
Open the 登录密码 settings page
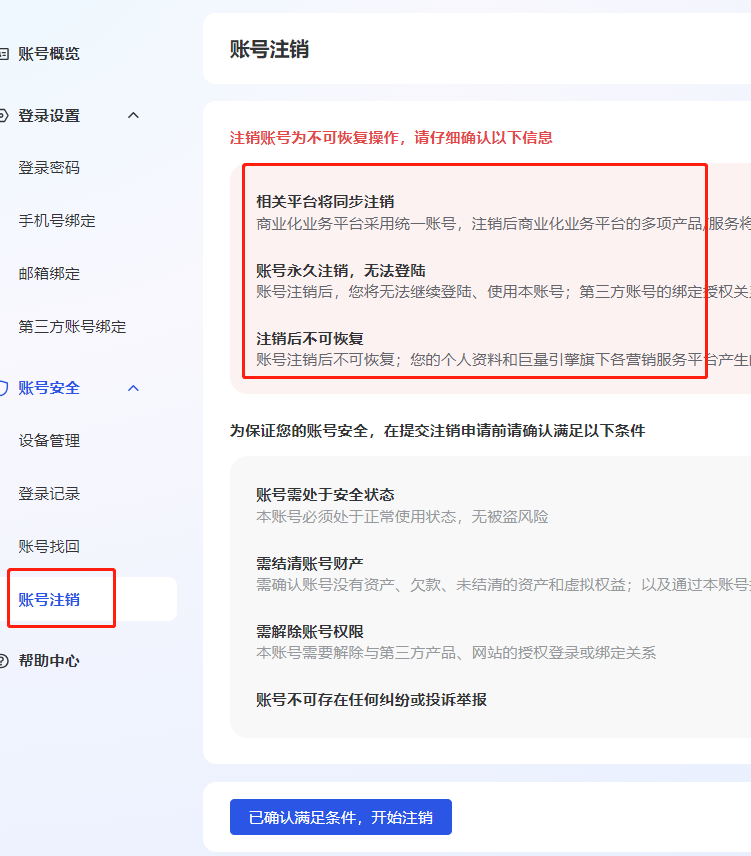[49, 168]
